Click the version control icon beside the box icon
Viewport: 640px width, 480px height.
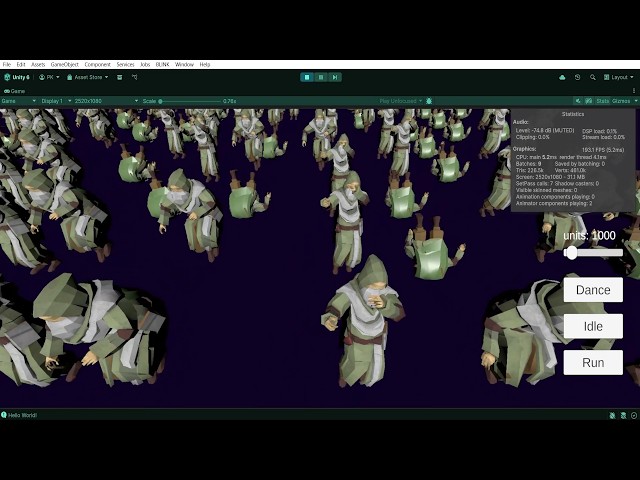point(134,77)
